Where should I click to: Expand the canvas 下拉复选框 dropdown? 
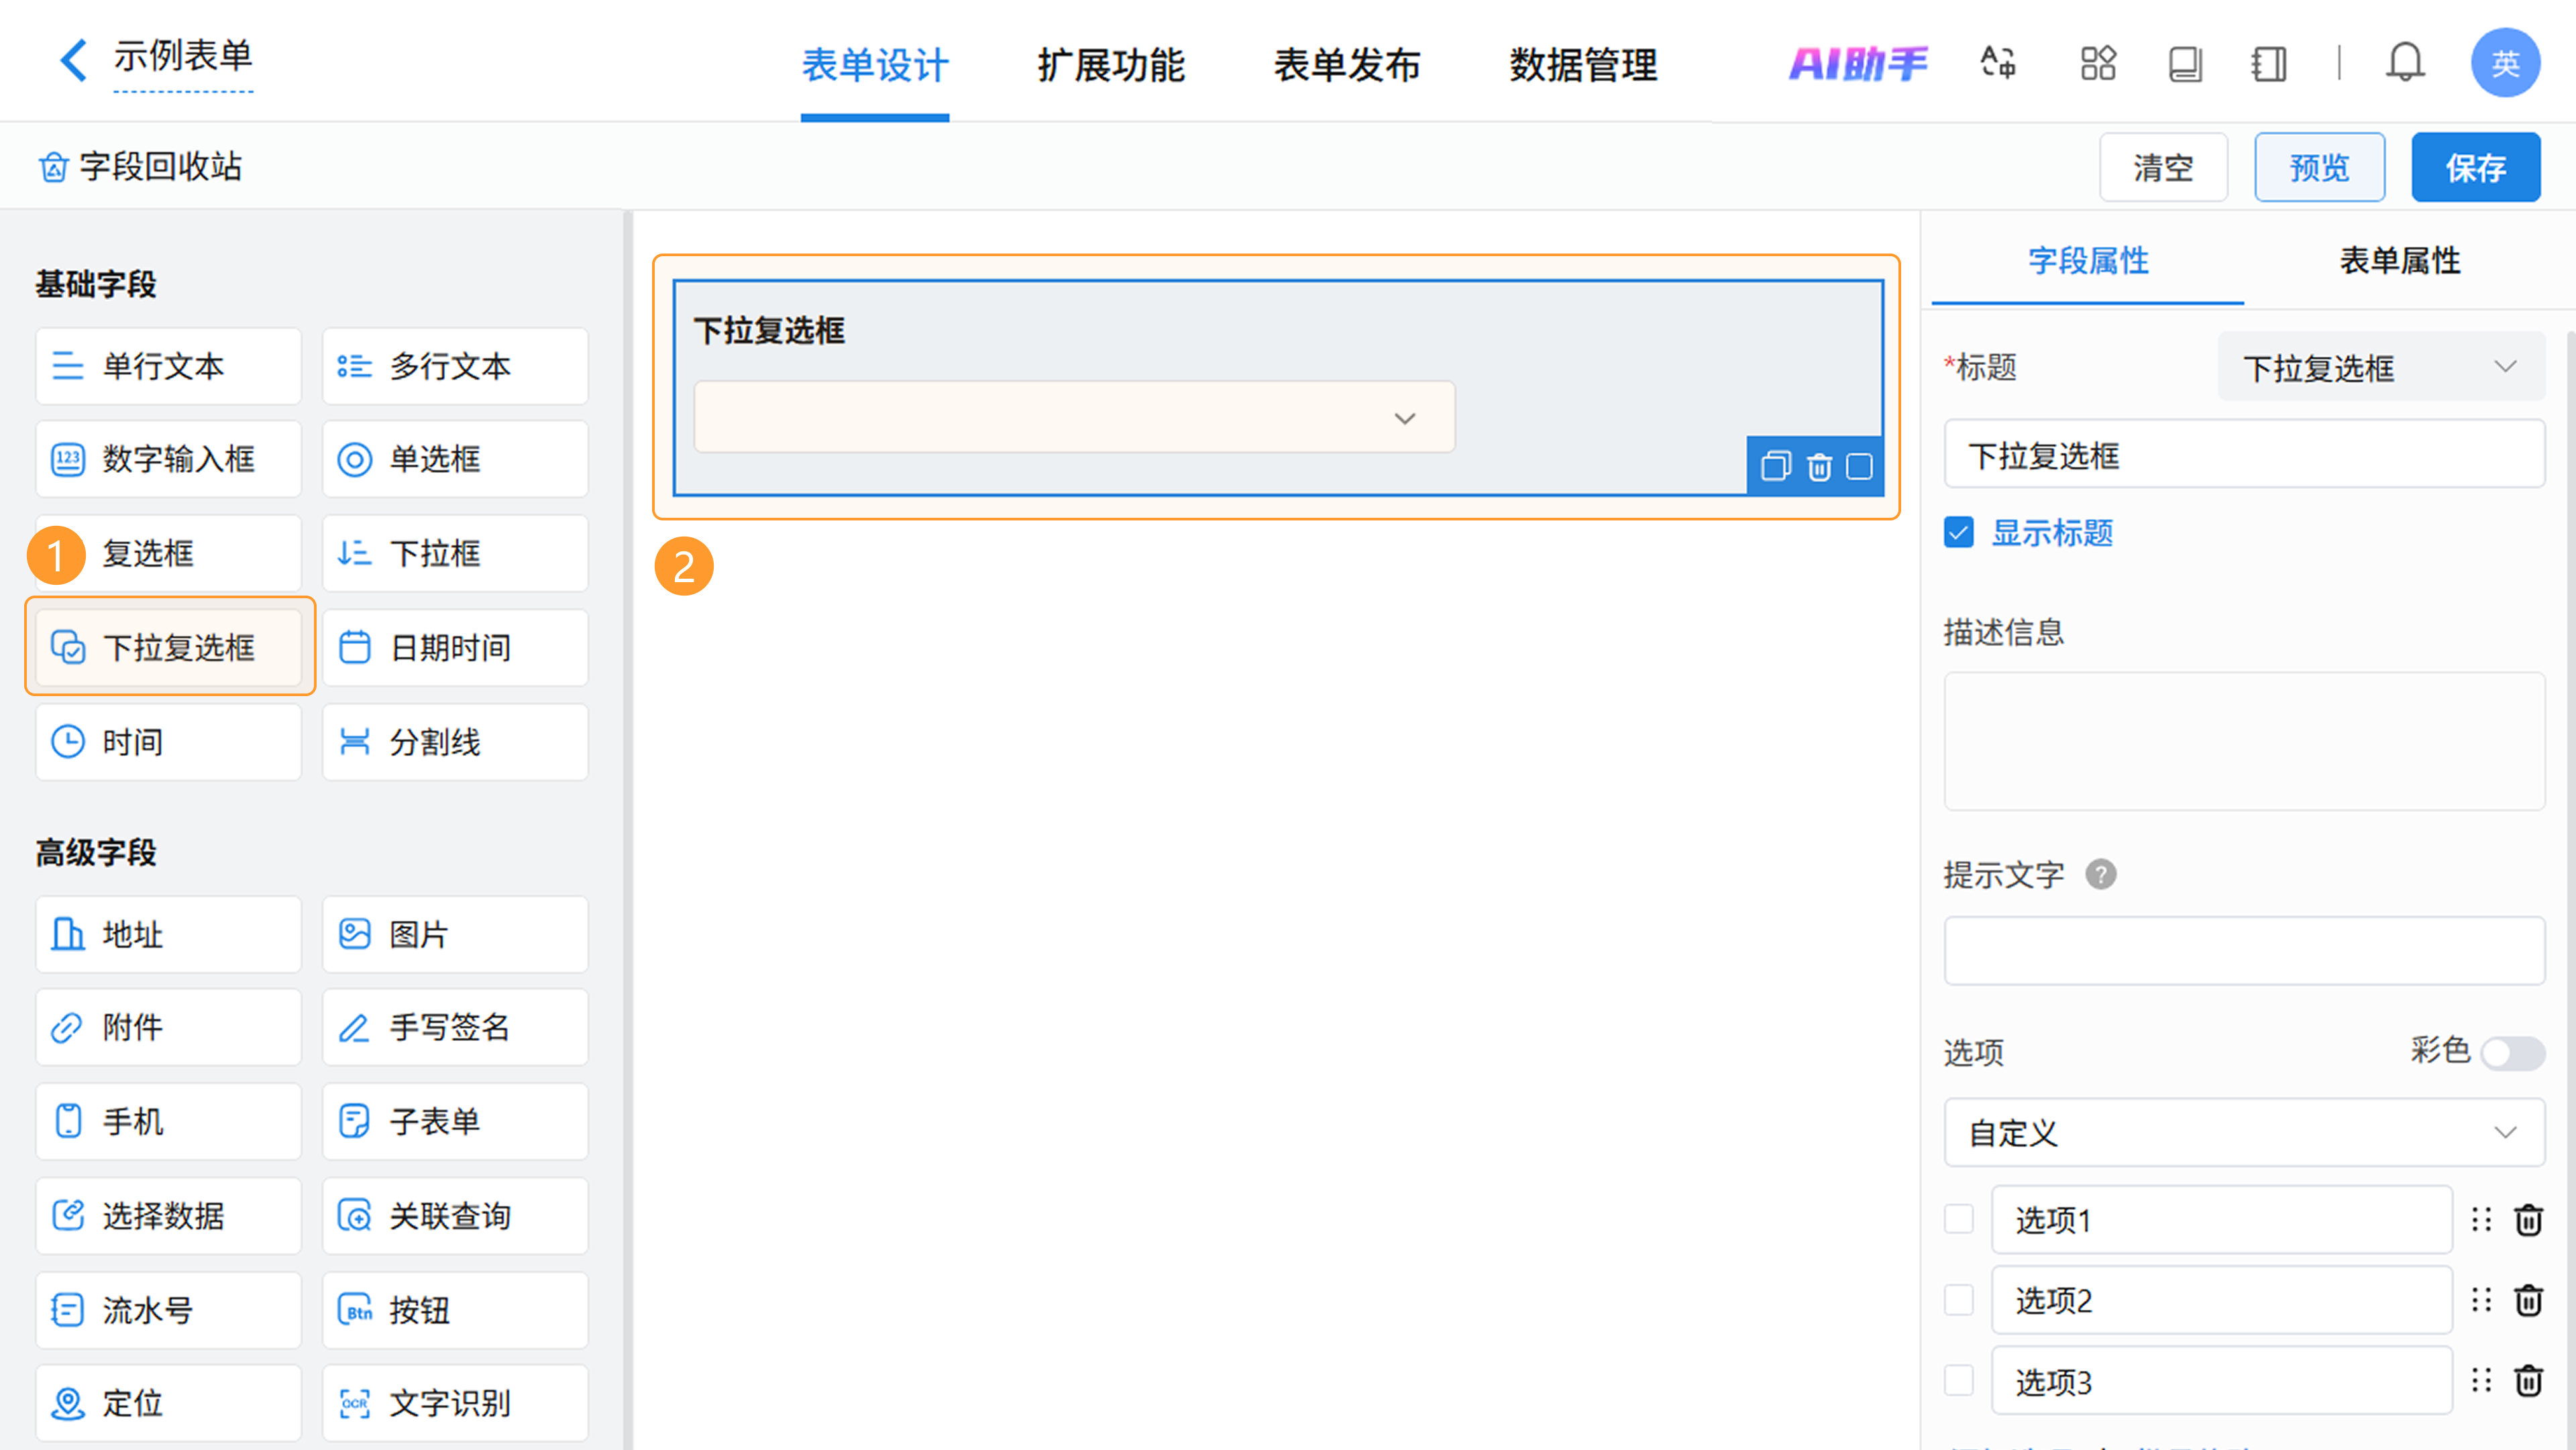point(1074,418)
